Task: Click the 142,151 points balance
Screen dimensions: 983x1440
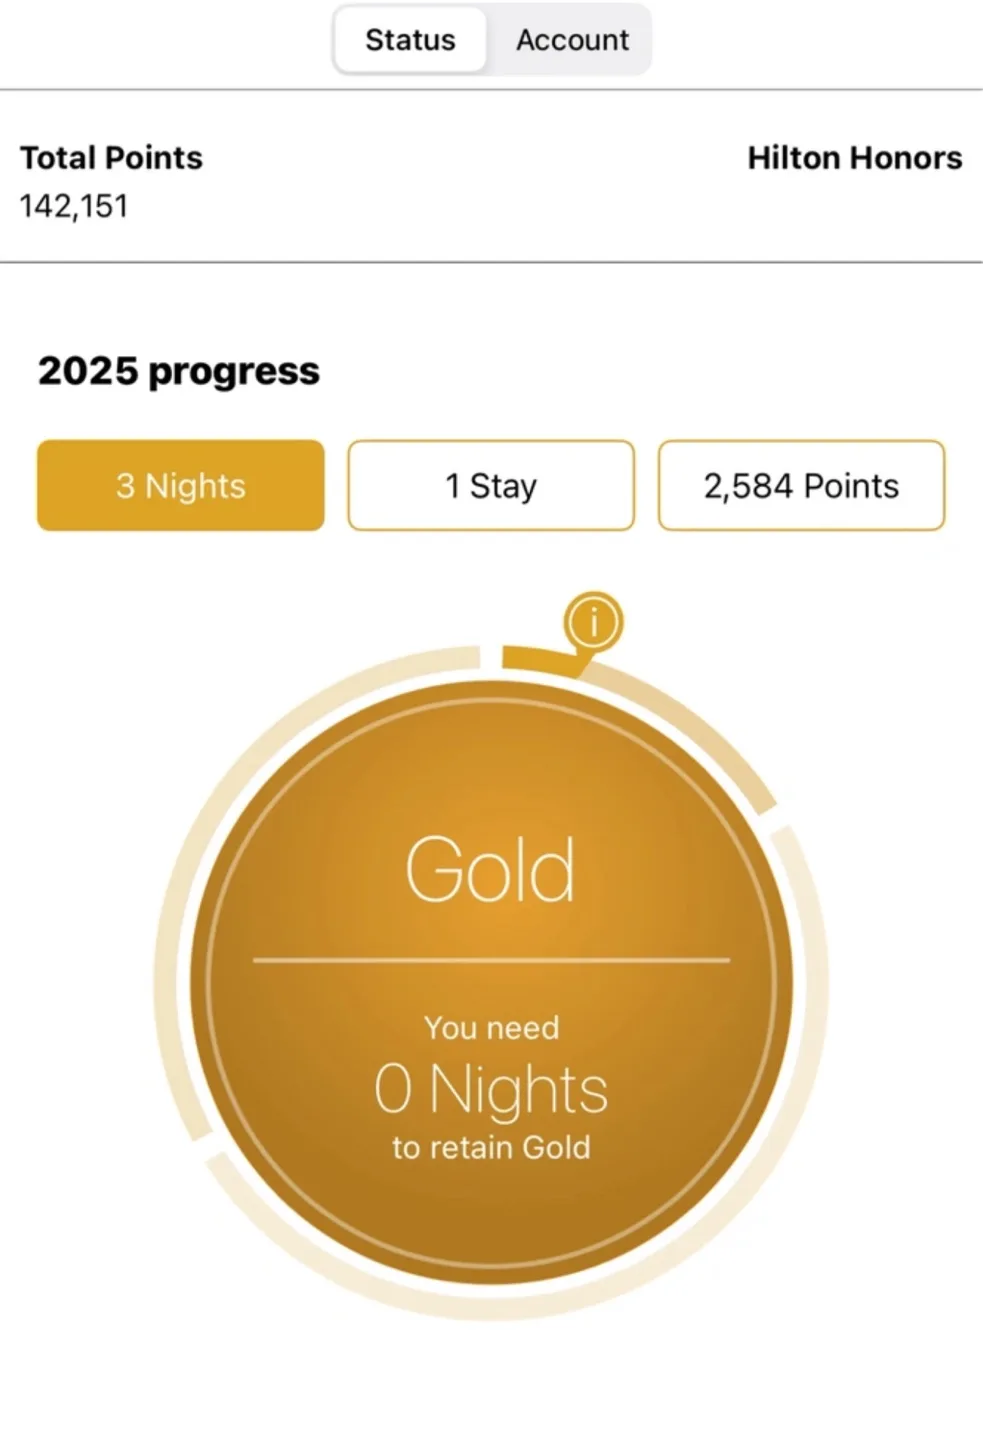Action: pyautogui.click(x=74, y=206)
